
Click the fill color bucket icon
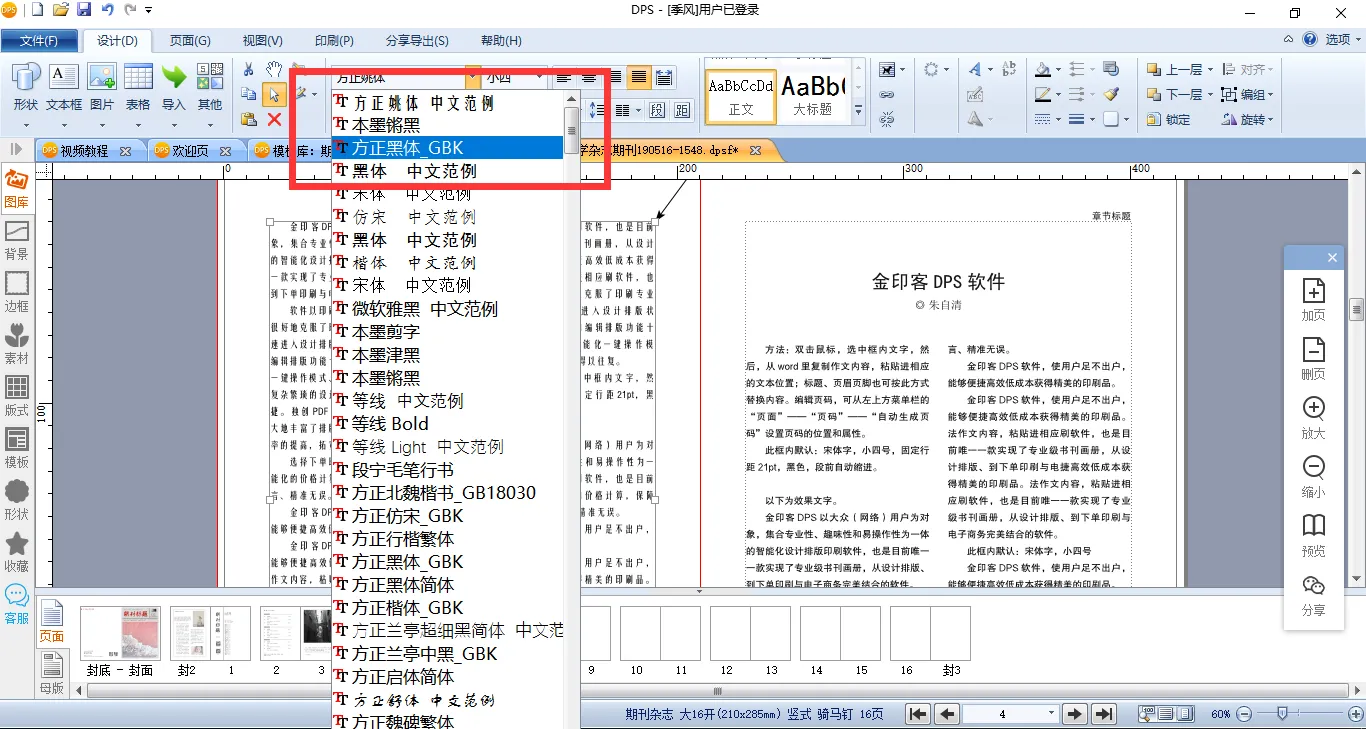point(1043,70)
